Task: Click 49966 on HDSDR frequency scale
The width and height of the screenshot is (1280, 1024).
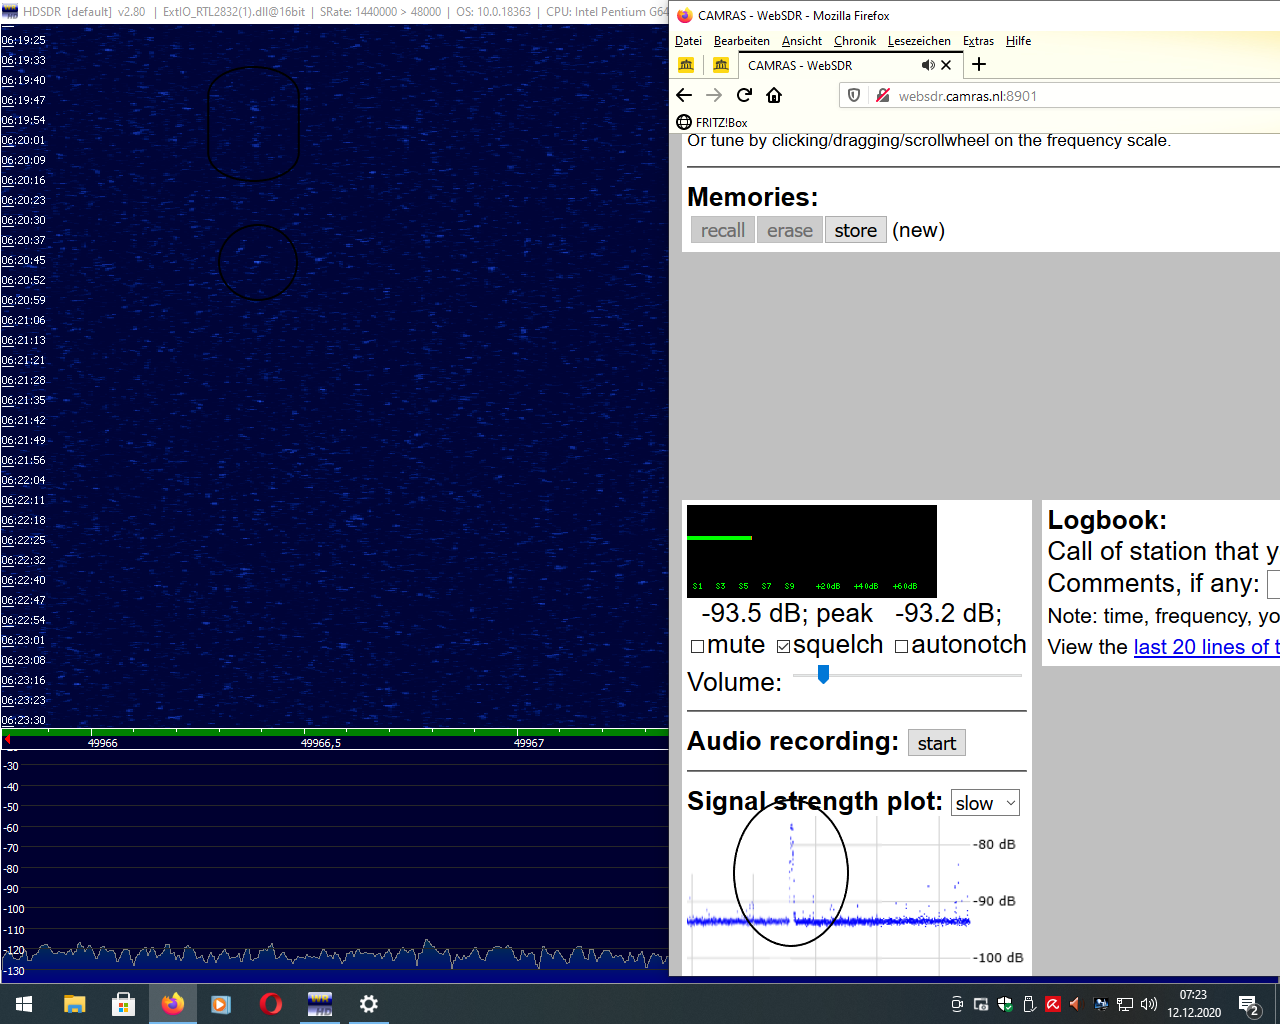Action: [x=103, y=743]
